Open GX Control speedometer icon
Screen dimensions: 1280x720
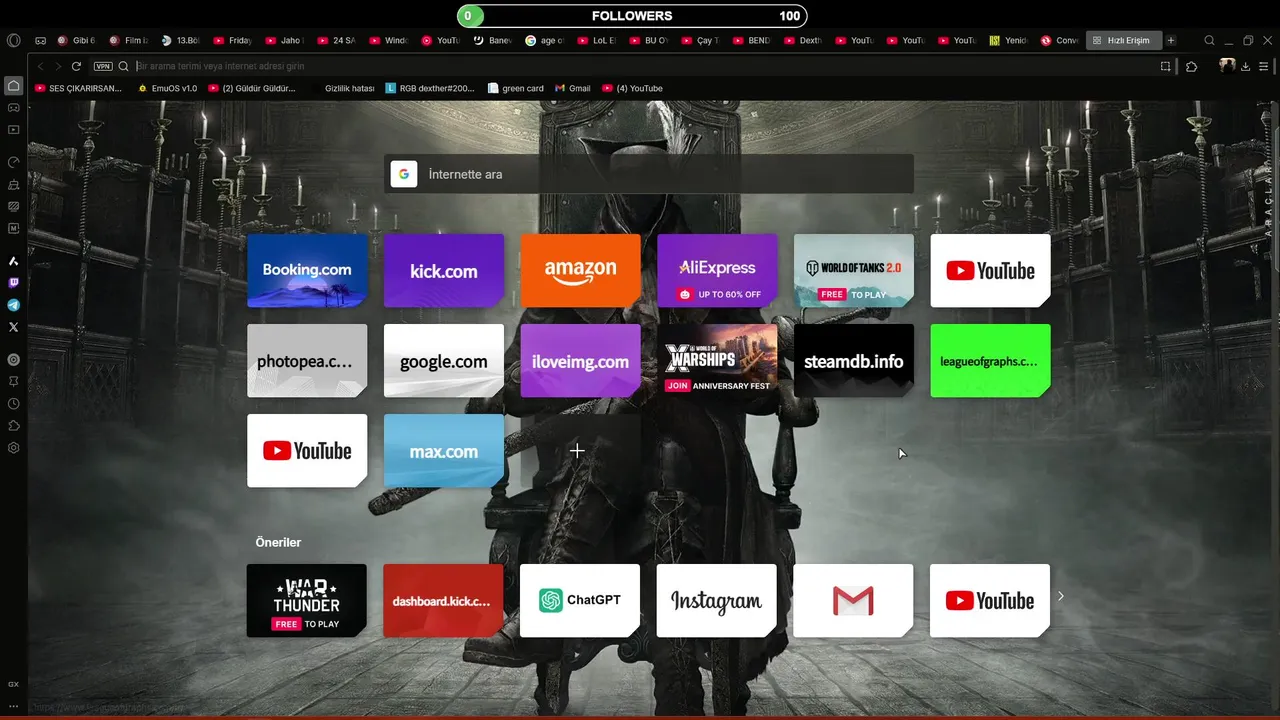click(13, 162)
